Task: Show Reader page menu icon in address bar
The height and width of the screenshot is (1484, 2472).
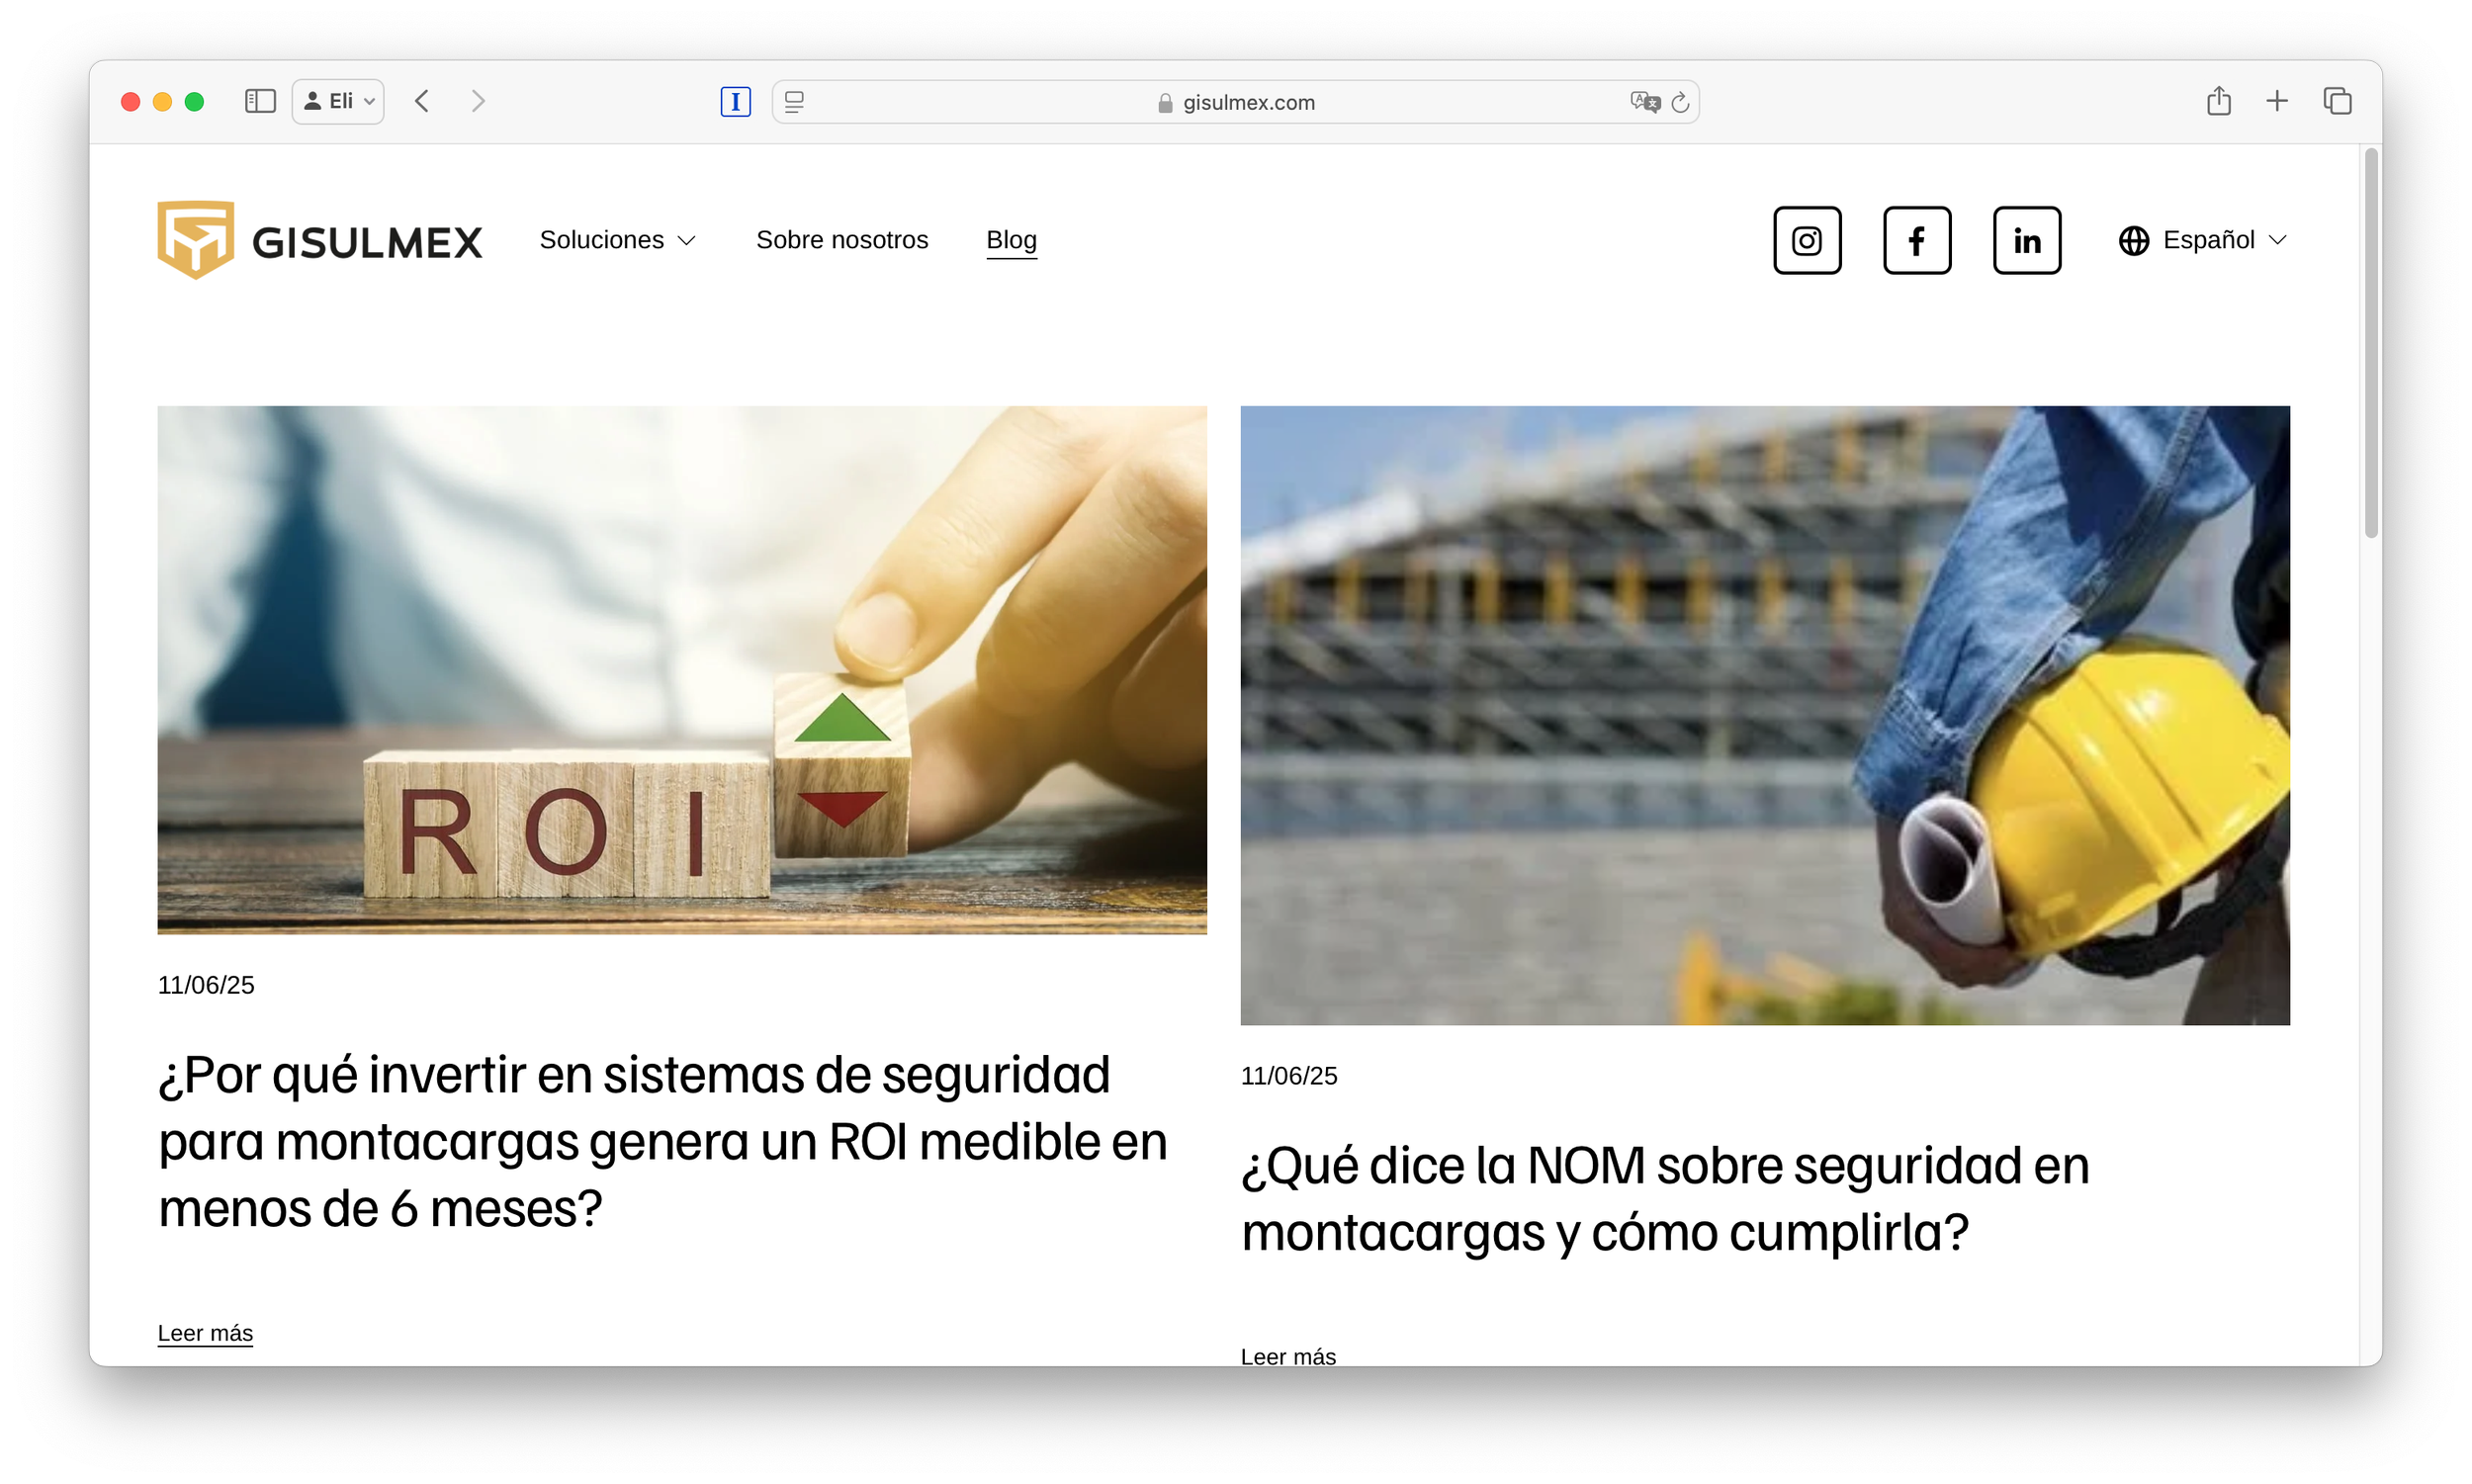Action: (794, 101)
